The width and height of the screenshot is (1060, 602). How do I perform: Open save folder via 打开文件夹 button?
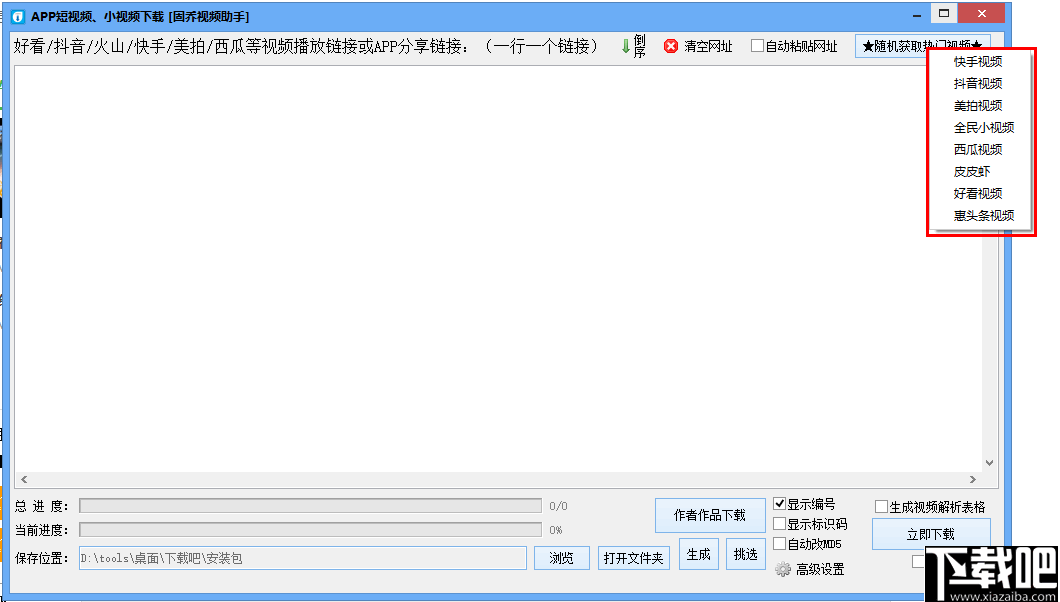click(x=634, y=558)
